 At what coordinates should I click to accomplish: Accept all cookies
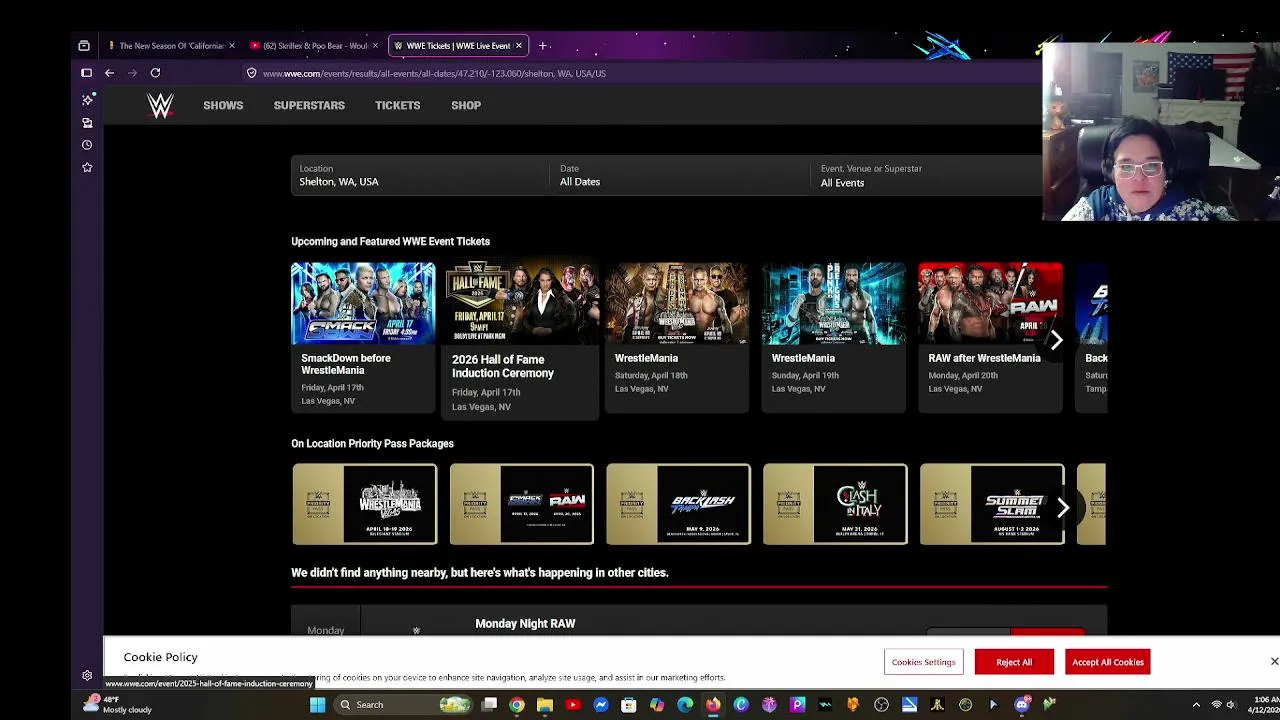(1108, 662)
